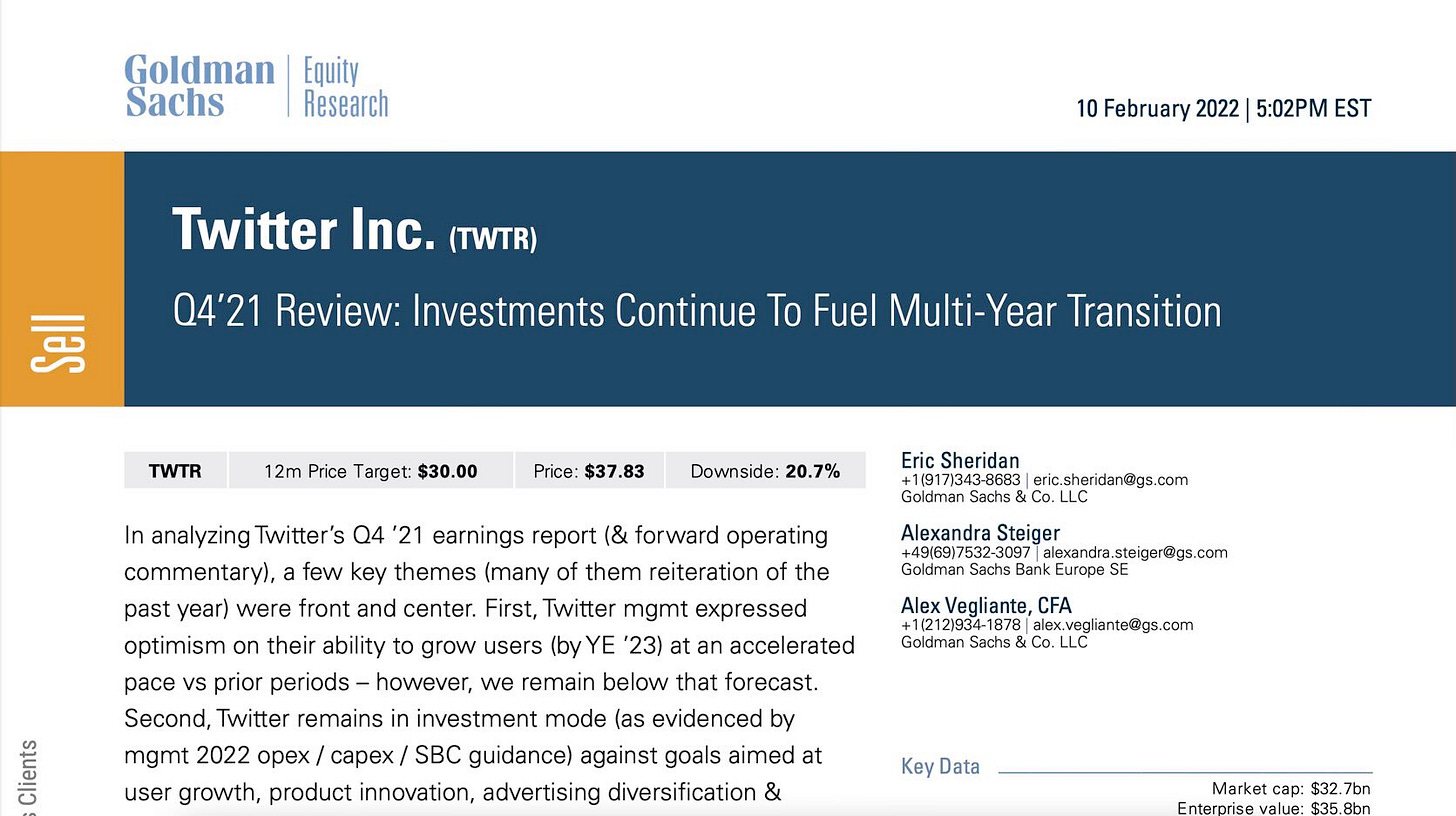The width and height of the screenshot is (1456, 816).
Task: Click the Goldman Sachs logo
Action: (199, 86)
